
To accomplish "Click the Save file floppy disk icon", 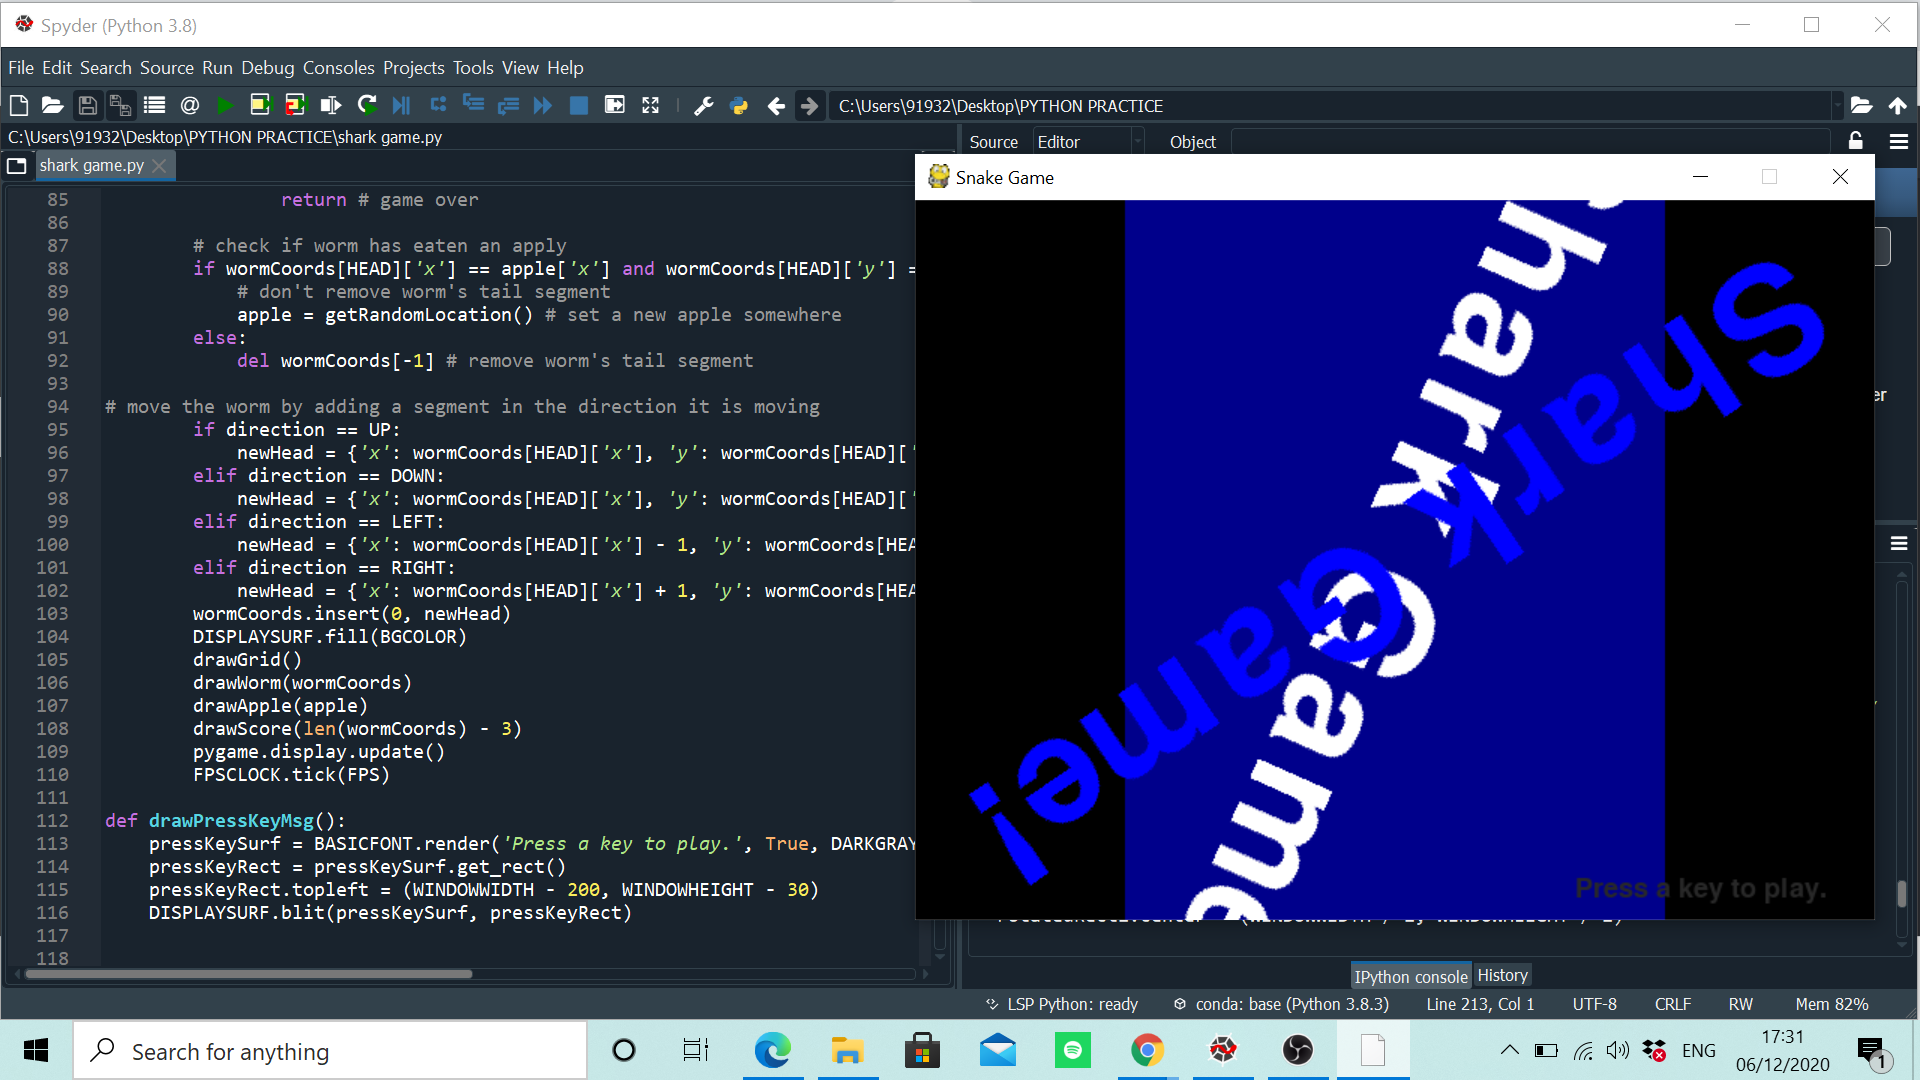I will coord(87,105).
